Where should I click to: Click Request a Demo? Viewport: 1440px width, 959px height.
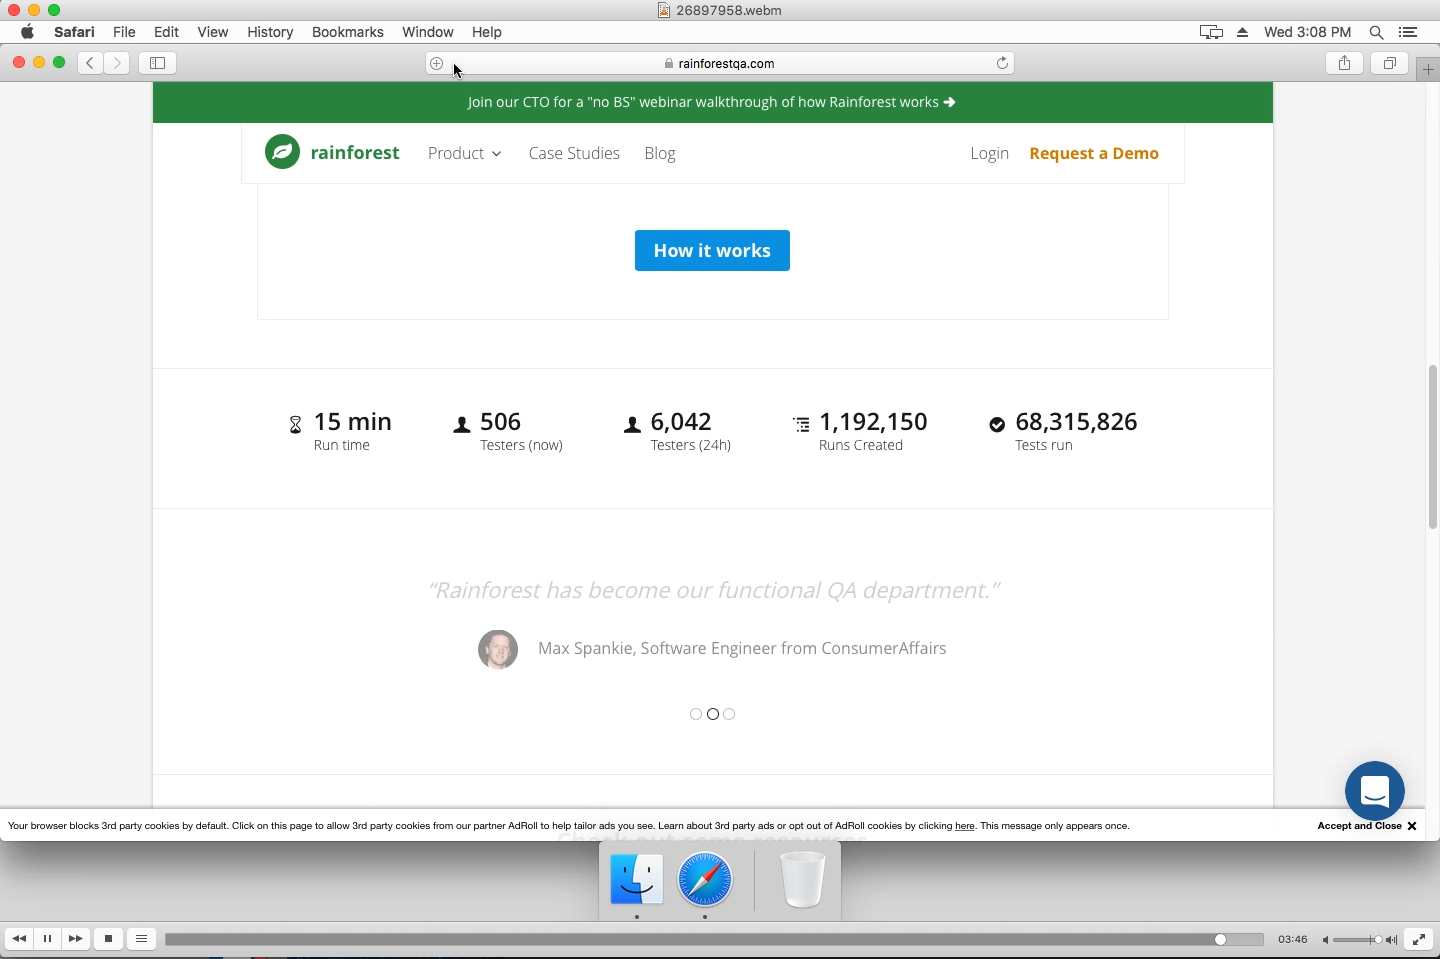click(1094, 153)
